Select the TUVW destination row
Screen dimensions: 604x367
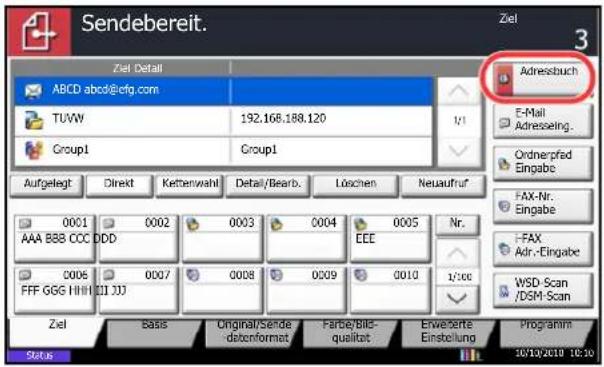click(x=223, y=121)
